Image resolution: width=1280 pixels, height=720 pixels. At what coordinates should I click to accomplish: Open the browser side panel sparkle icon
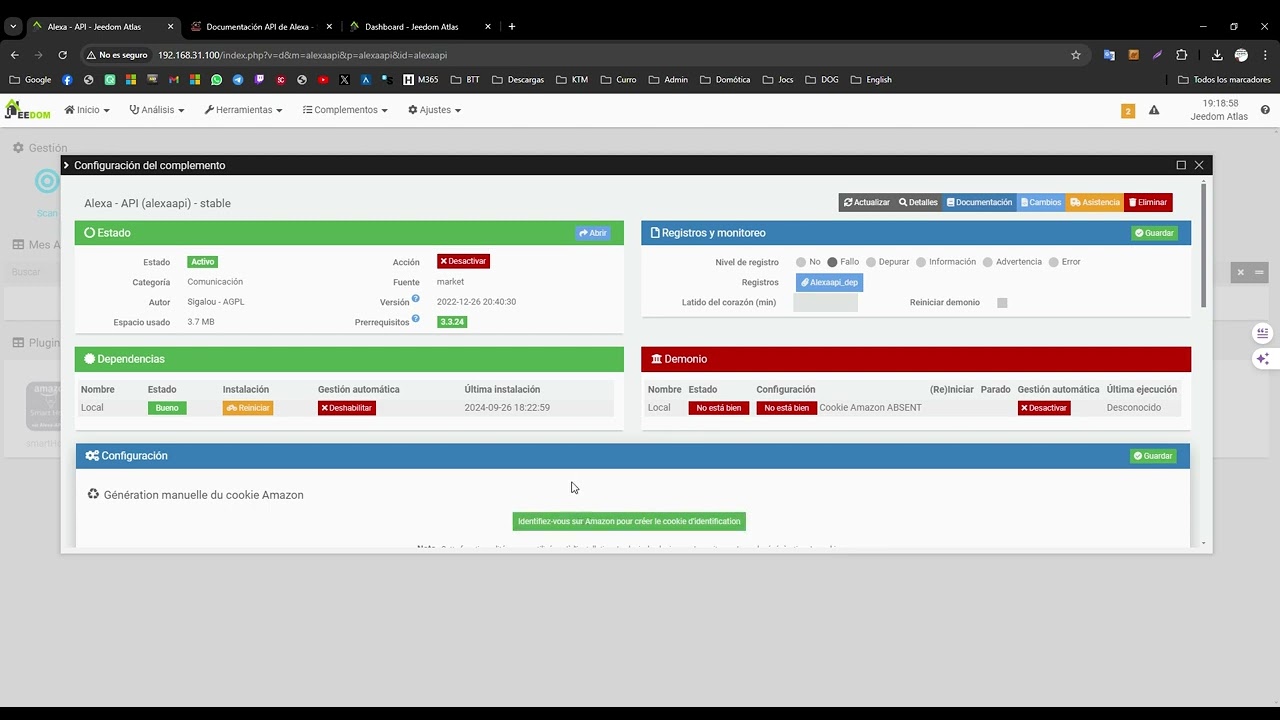(1263, 358)
